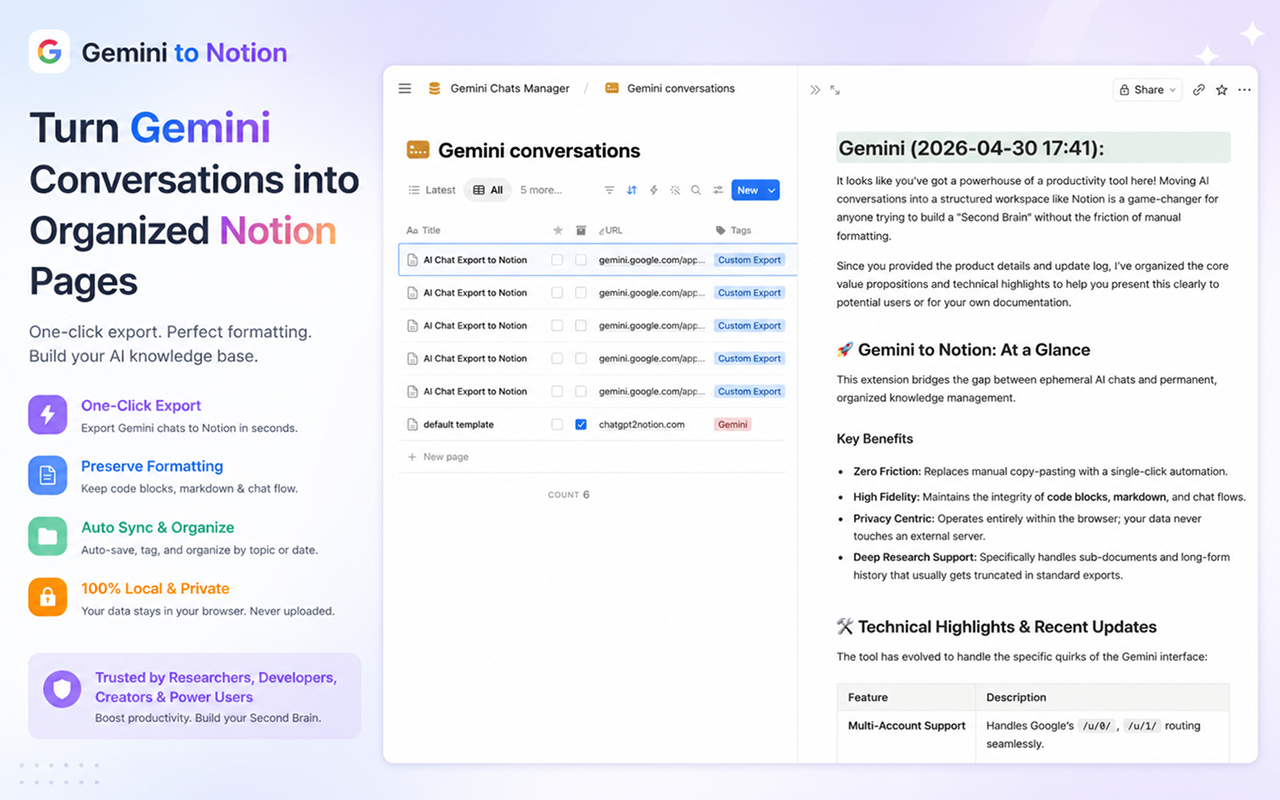Viewport: 1280px width, 800px height.
Task: Open the chatgpt2notion.com URL link
Action: (x=642, y=425)
